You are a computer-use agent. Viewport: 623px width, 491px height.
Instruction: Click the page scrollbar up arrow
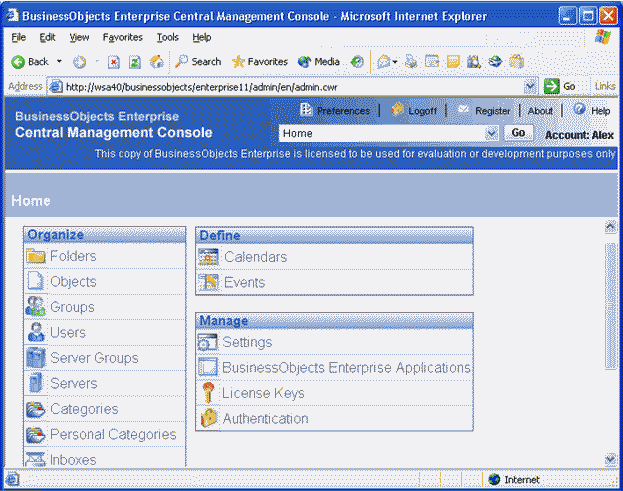click(x=610, y=227)
